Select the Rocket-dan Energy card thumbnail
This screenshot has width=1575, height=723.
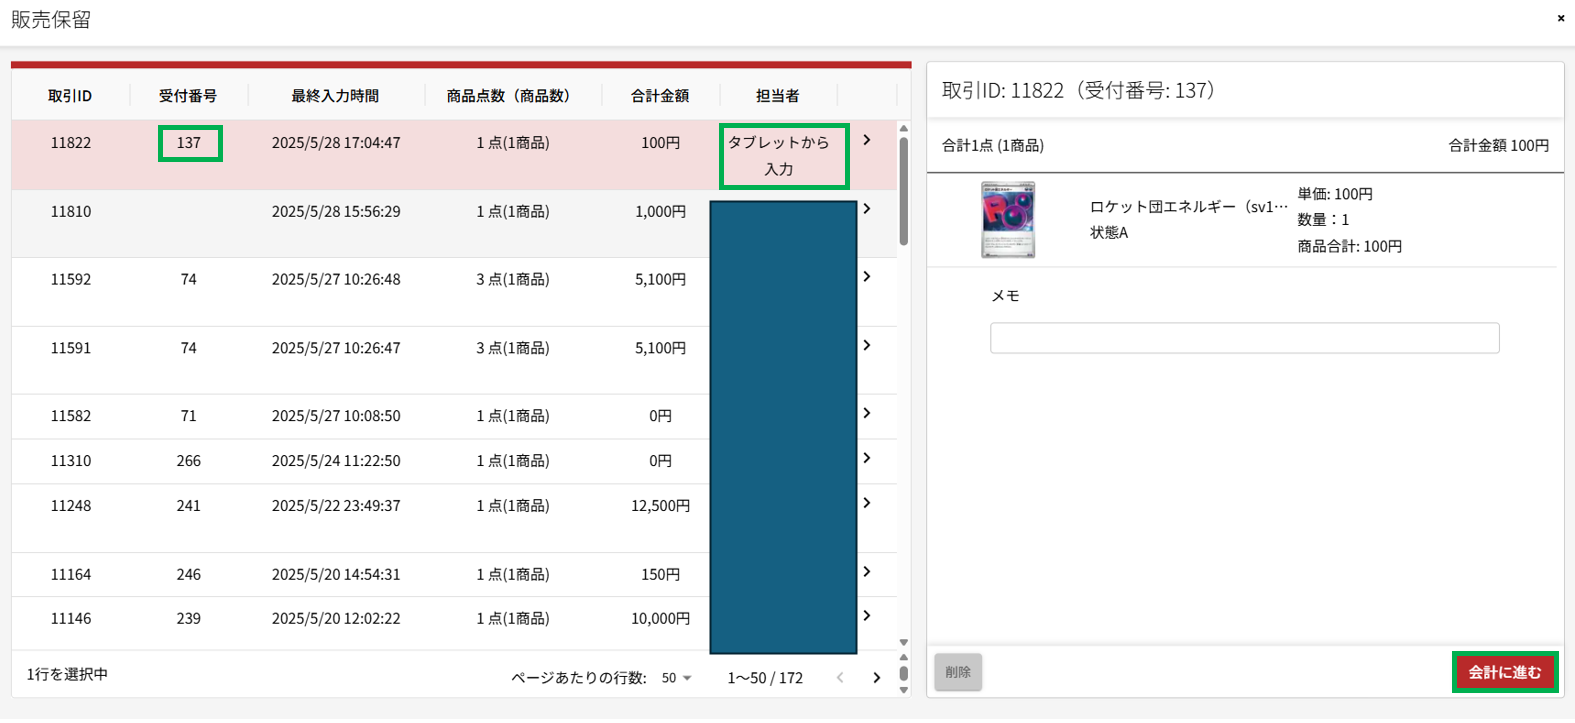pyautogui.click(x=1007, y=220)
